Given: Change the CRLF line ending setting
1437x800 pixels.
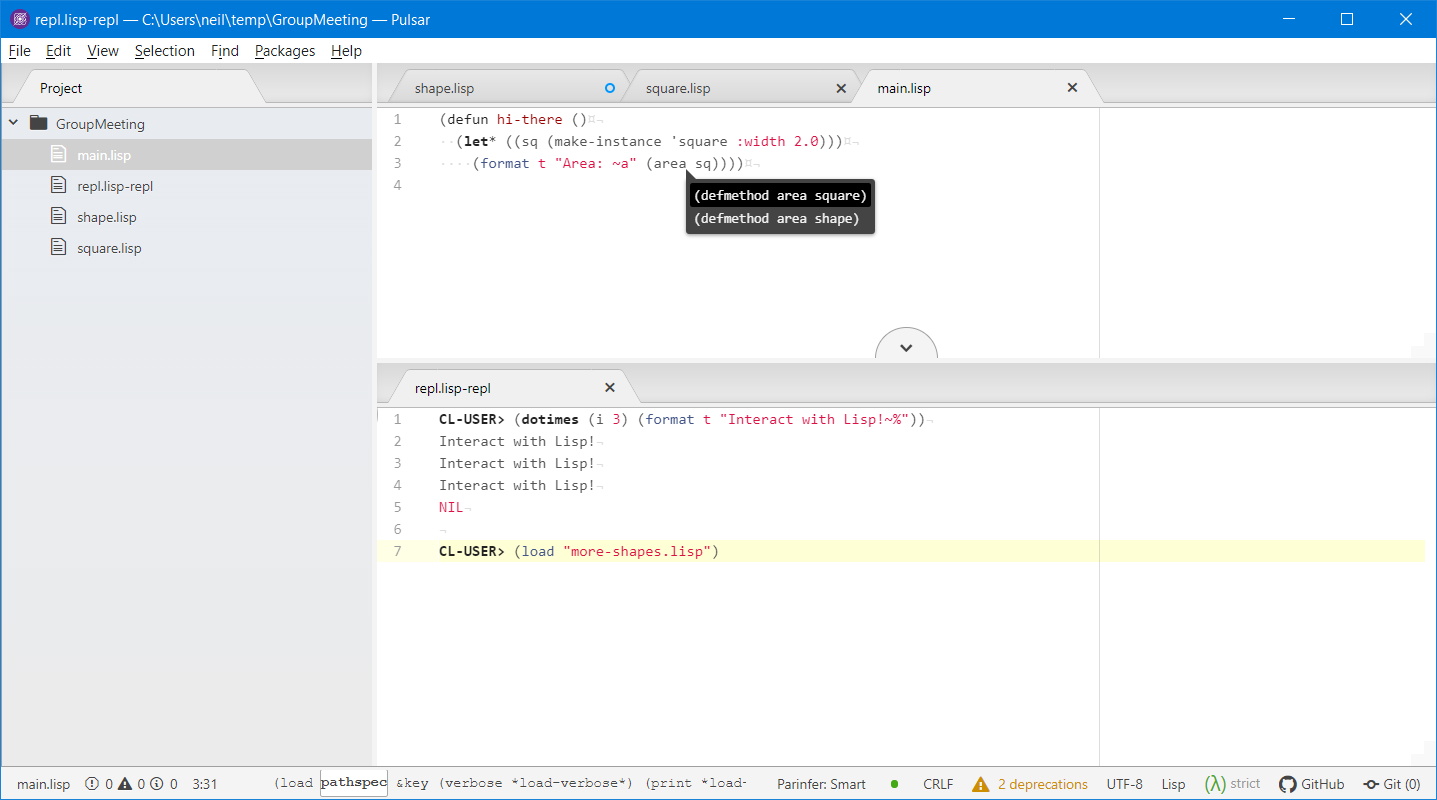Looking at the screenshot, I should pos(938,784).
